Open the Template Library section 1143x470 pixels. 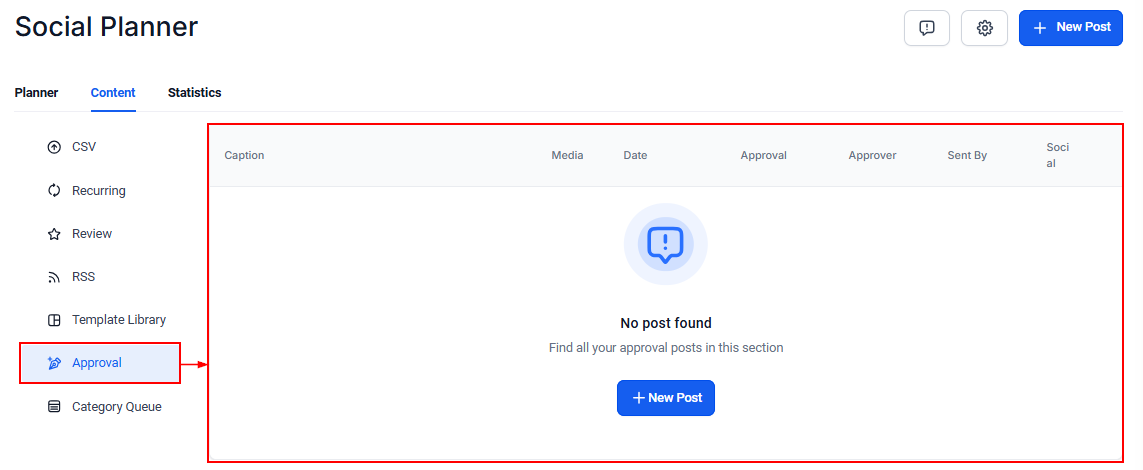[119, 320]
